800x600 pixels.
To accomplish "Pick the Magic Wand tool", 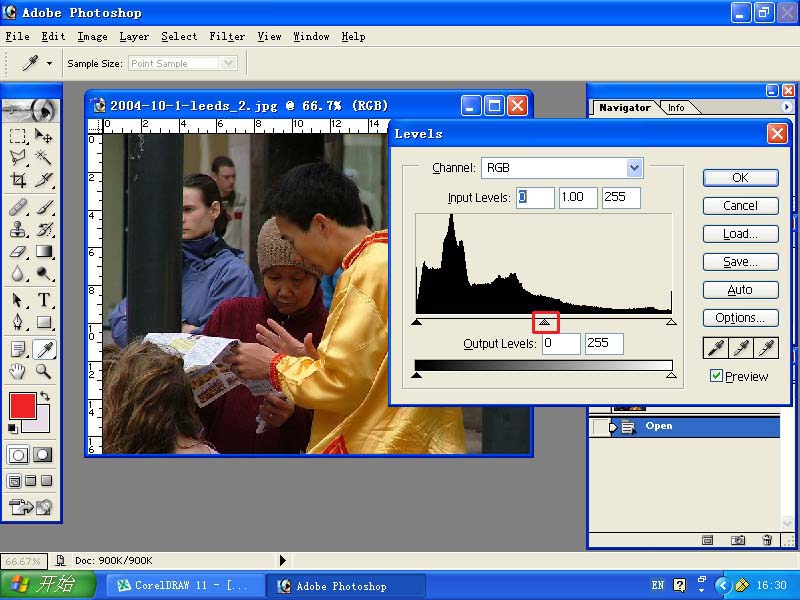I will (44, 158).
